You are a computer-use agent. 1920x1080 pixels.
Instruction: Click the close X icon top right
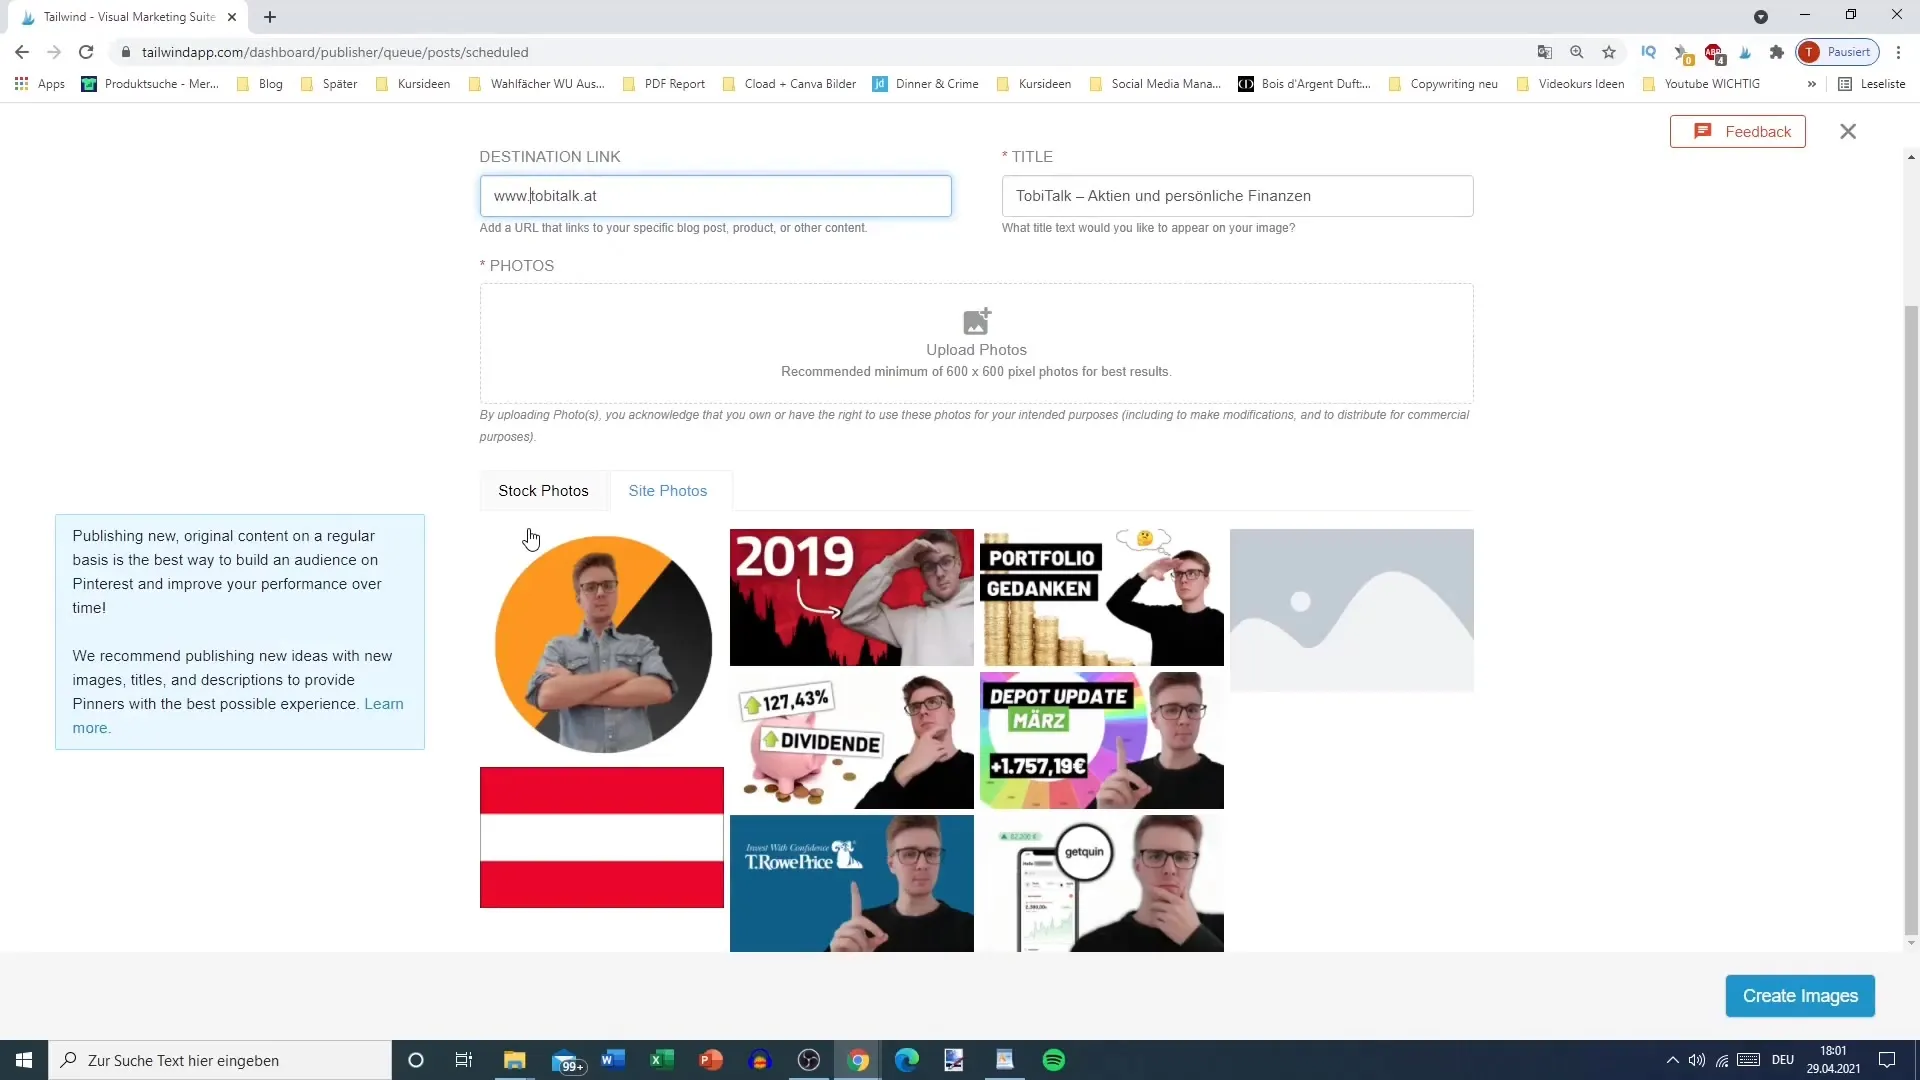[1847, 132]
